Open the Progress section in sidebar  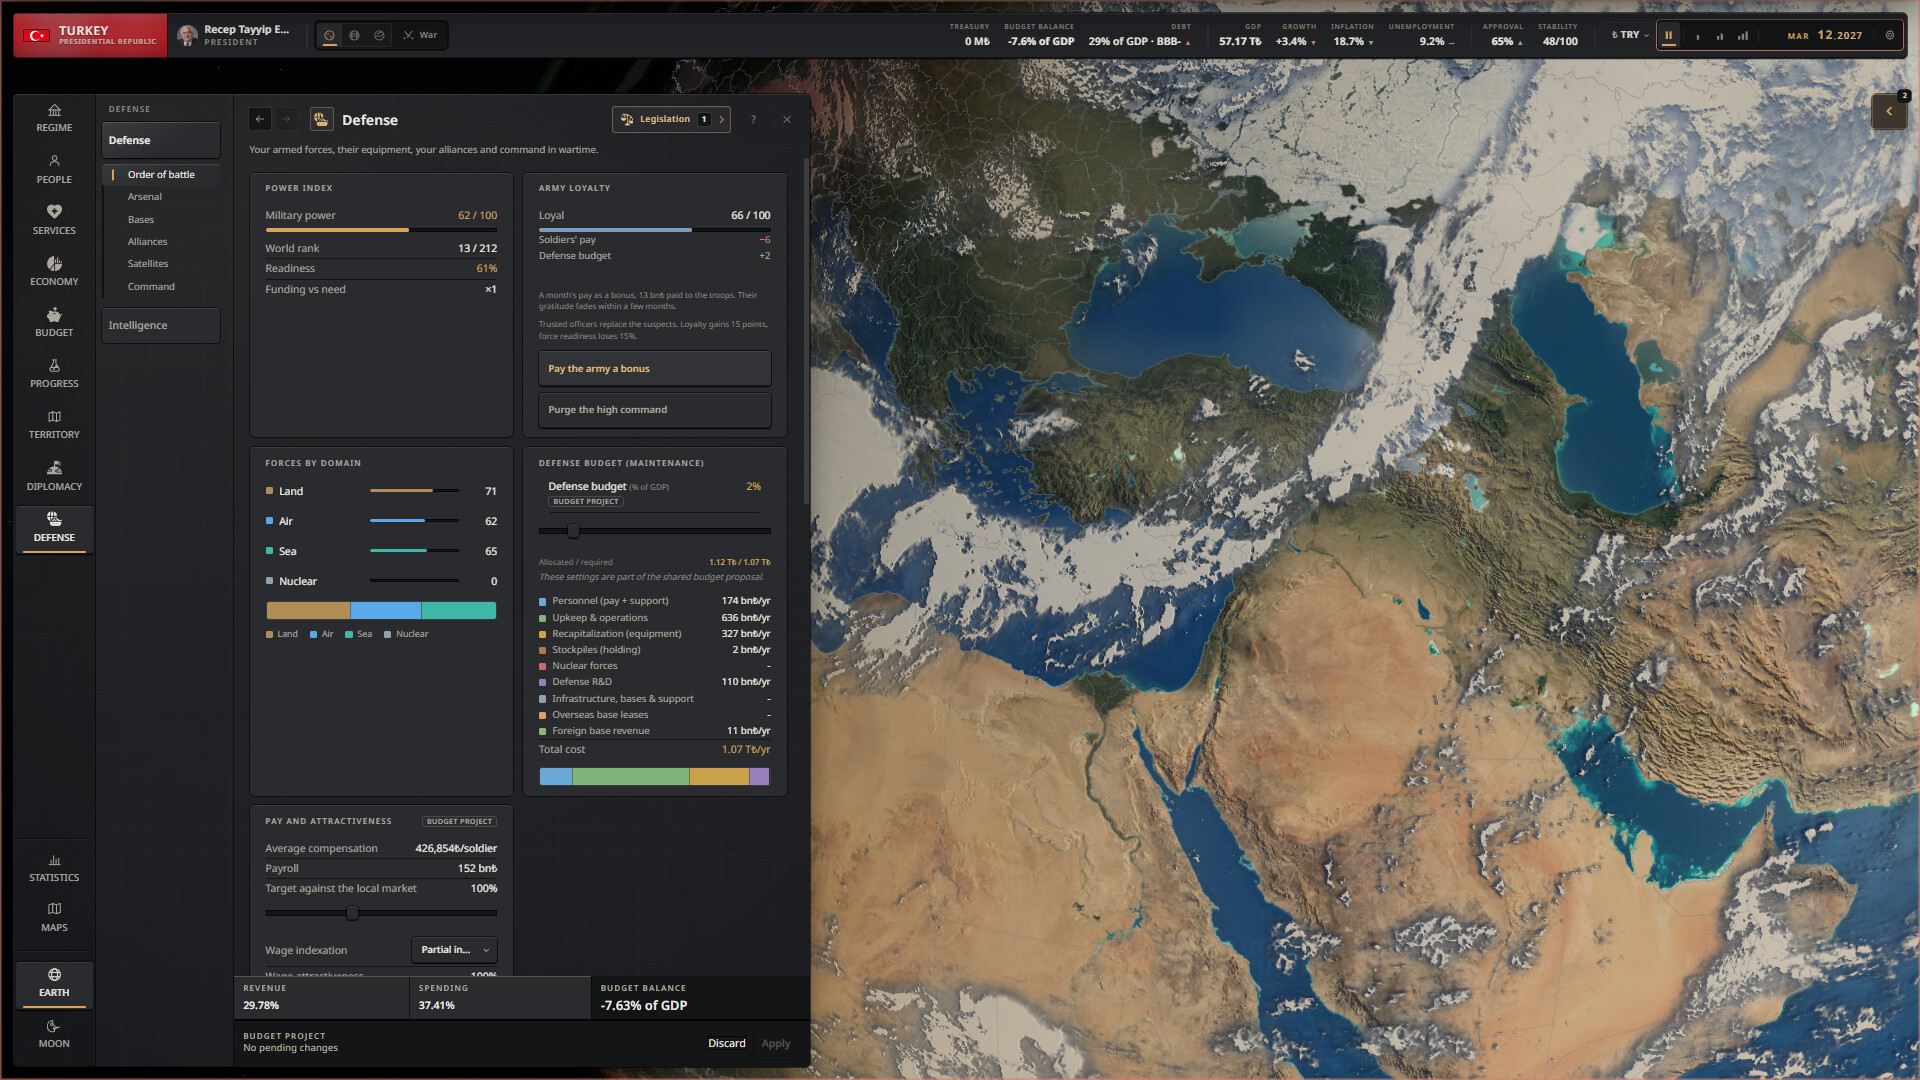pos(54,373)
